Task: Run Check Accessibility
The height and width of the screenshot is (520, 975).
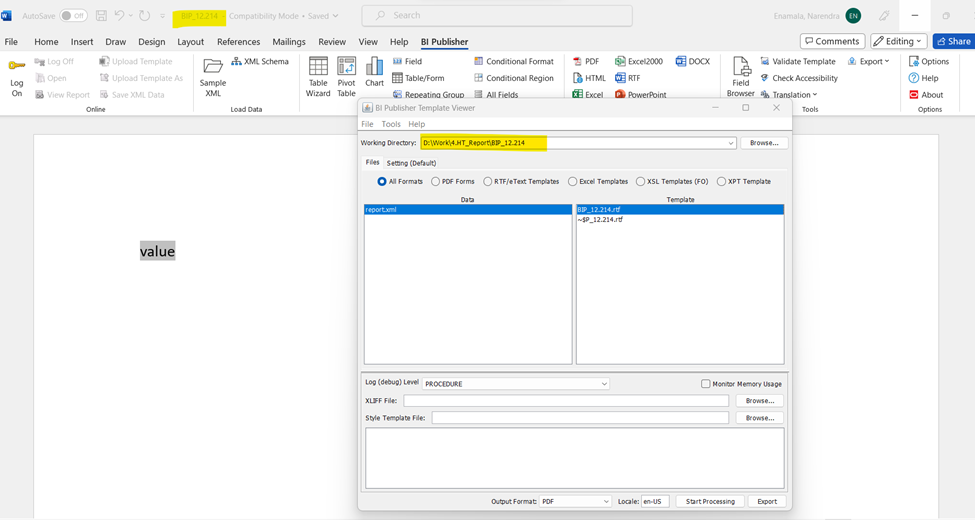Action: (799, 78)
